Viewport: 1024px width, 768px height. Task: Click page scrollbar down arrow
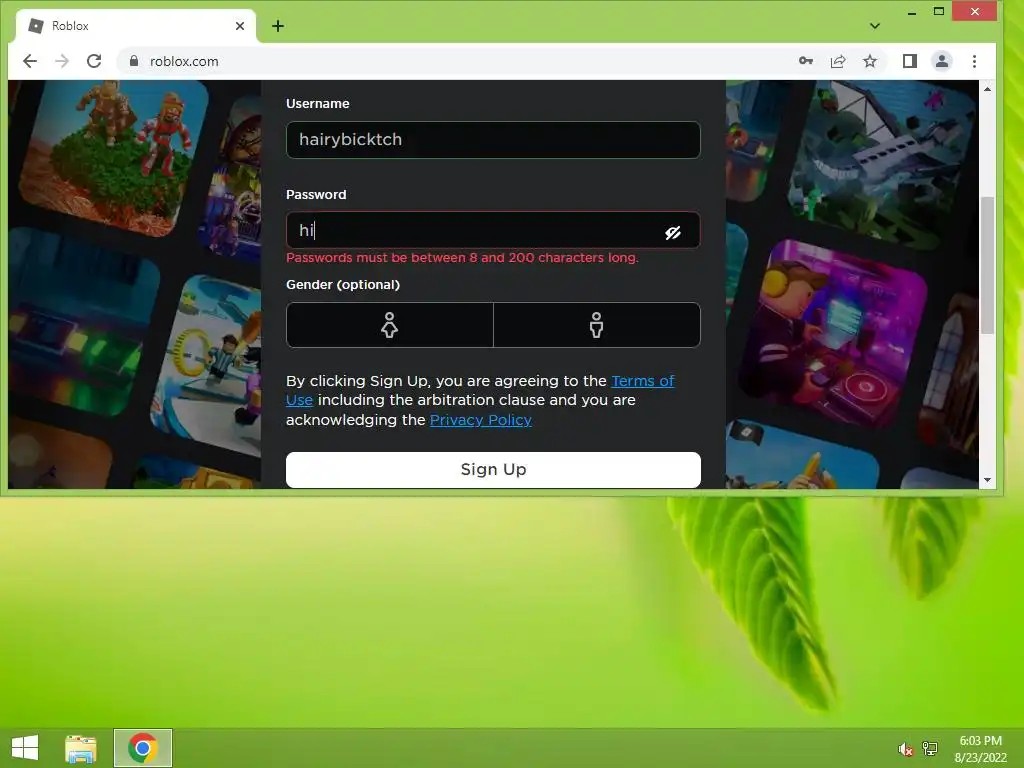coord(987,480)
